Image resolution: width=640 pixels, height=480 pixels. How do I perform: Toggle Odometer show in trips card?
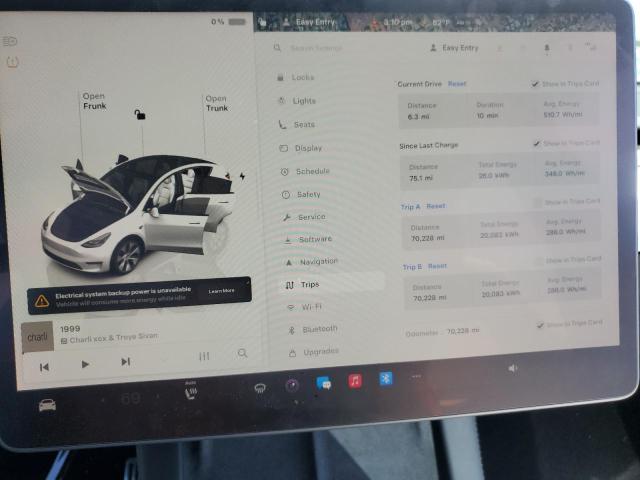540,325
